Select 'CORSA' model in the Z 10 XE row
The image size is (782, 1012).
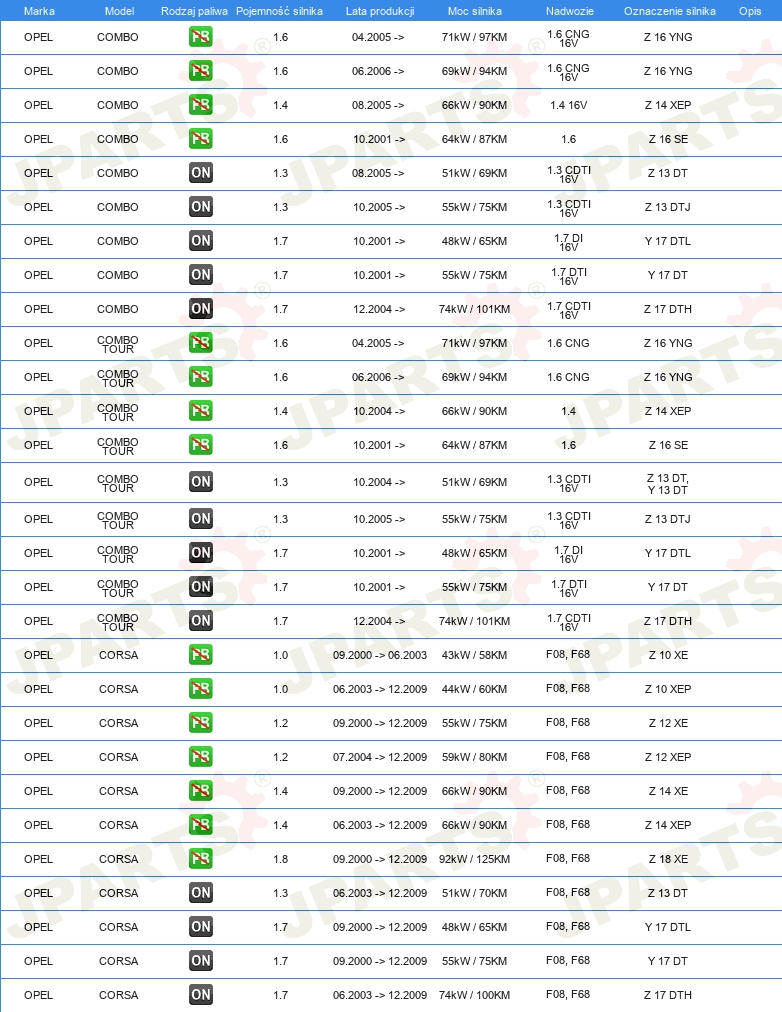(x=119, y=655)
